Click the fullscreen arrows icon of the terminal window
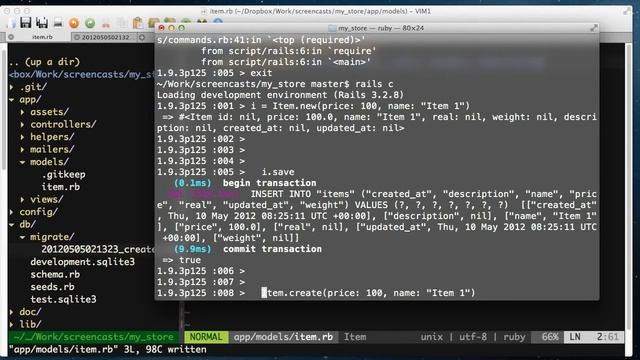 (594, 28)
